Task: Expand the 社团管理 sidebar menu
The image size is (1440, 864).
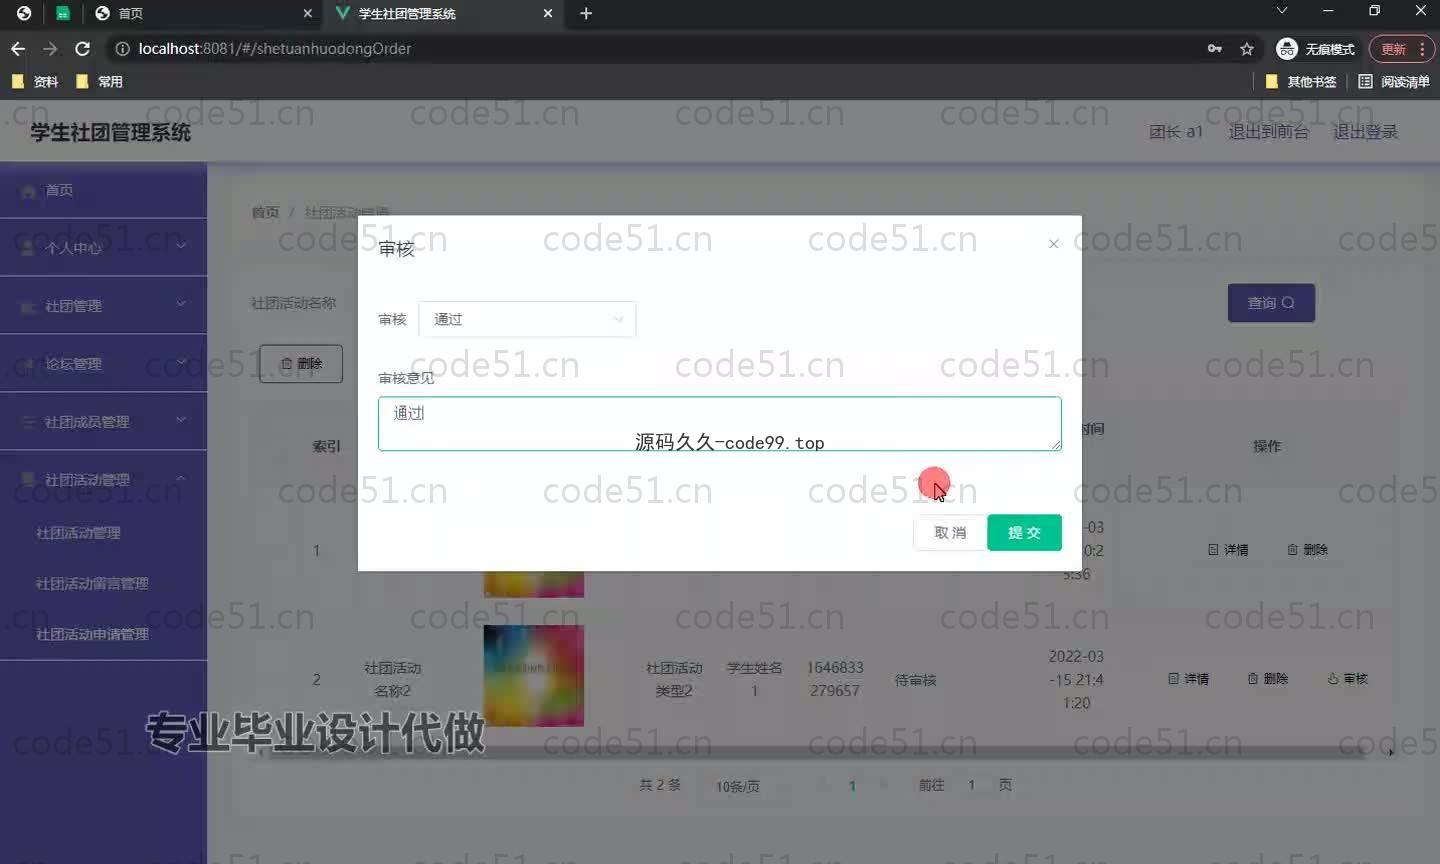Action: point(103,305)
